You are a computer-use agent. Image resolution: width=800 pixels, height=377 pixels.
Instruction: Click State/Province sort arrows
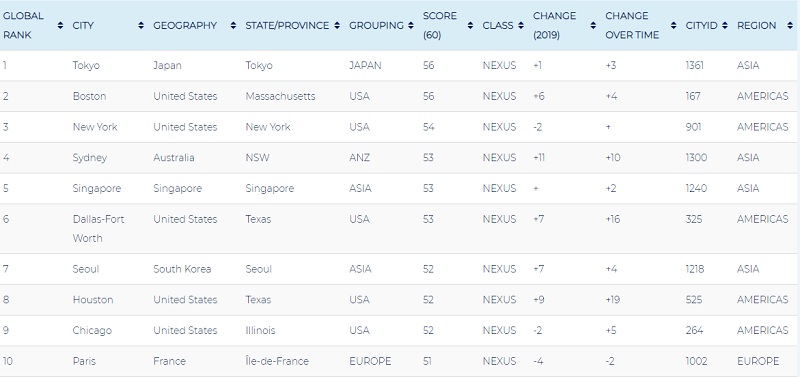pos(337,26)
